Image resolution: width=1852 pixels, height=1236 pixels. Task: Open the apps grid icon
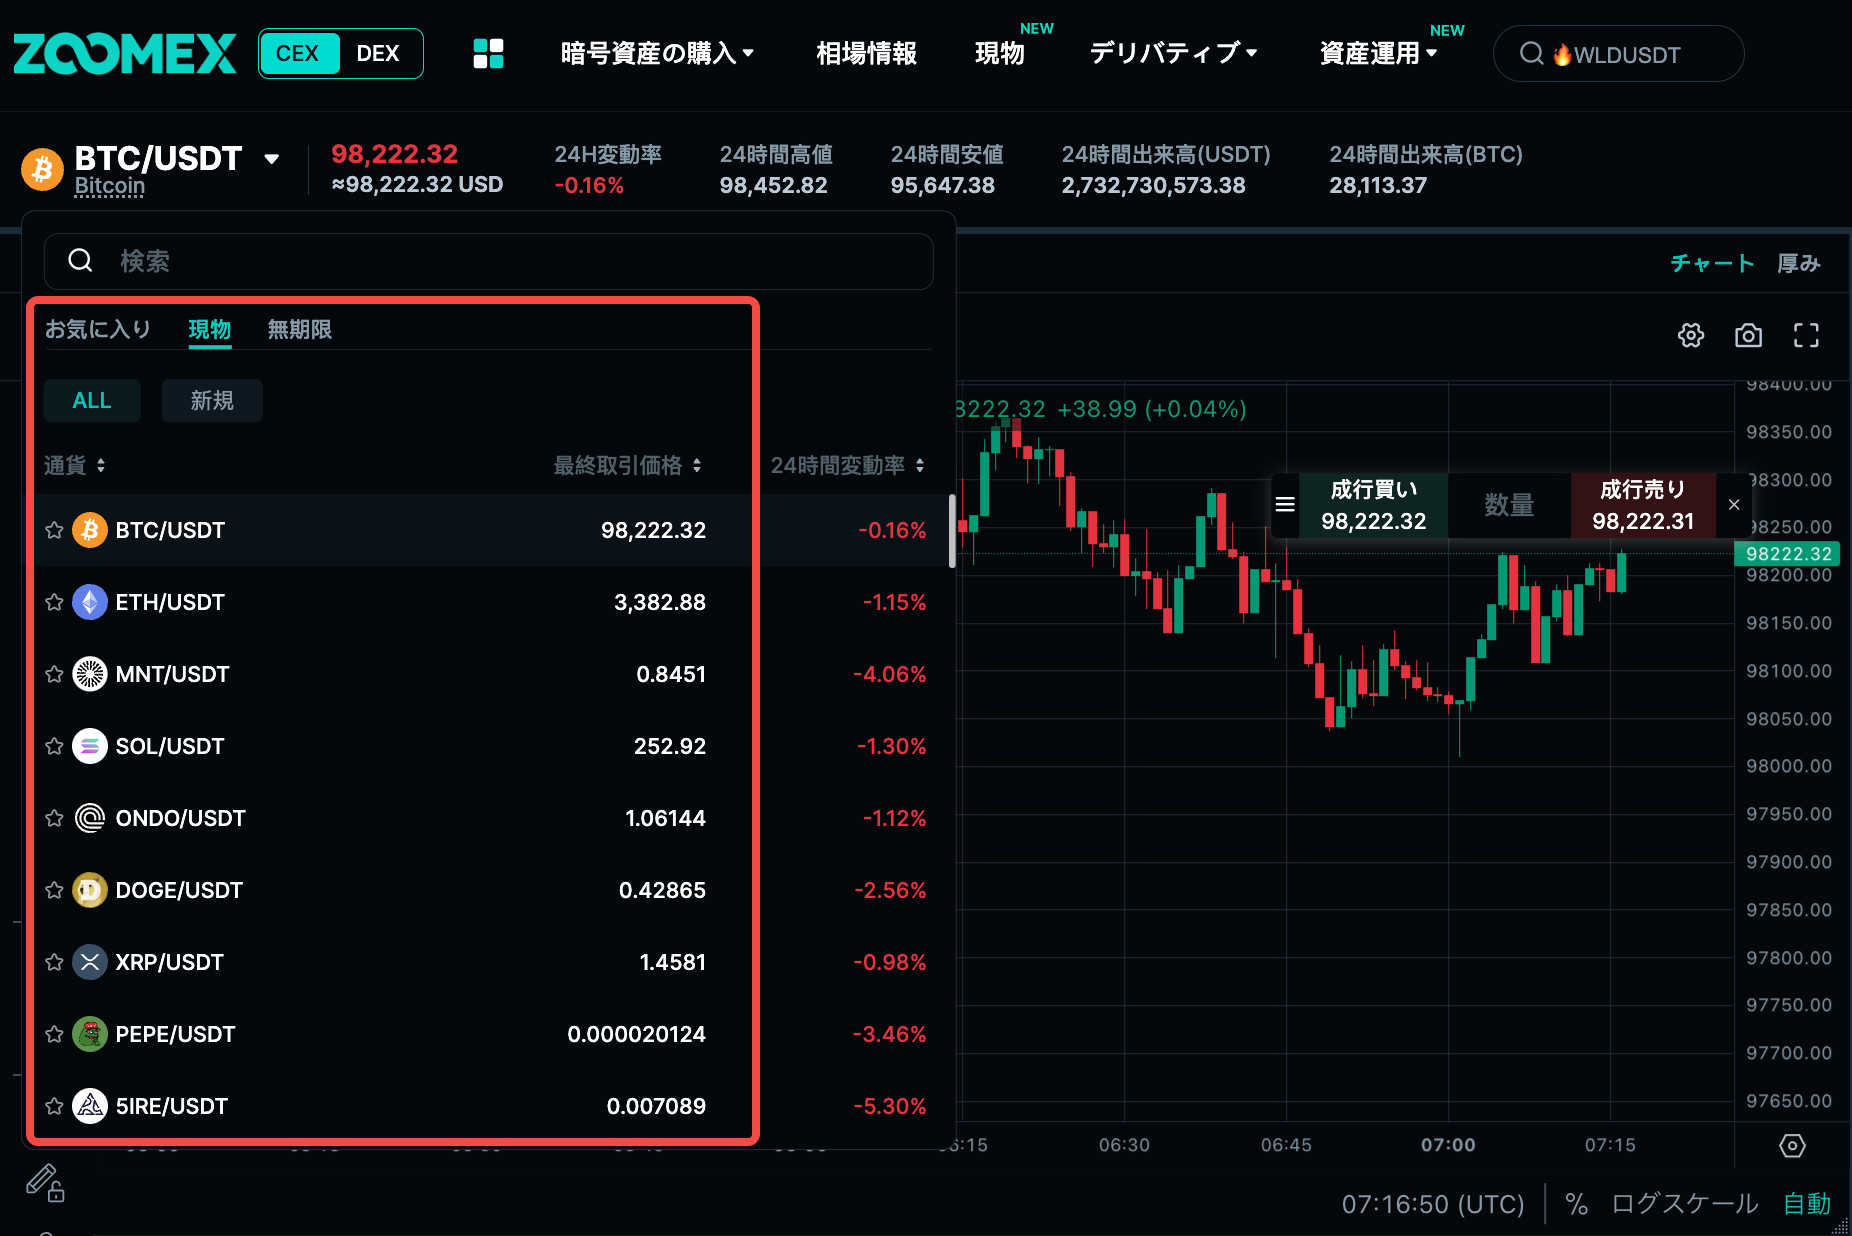pos(488,53)
